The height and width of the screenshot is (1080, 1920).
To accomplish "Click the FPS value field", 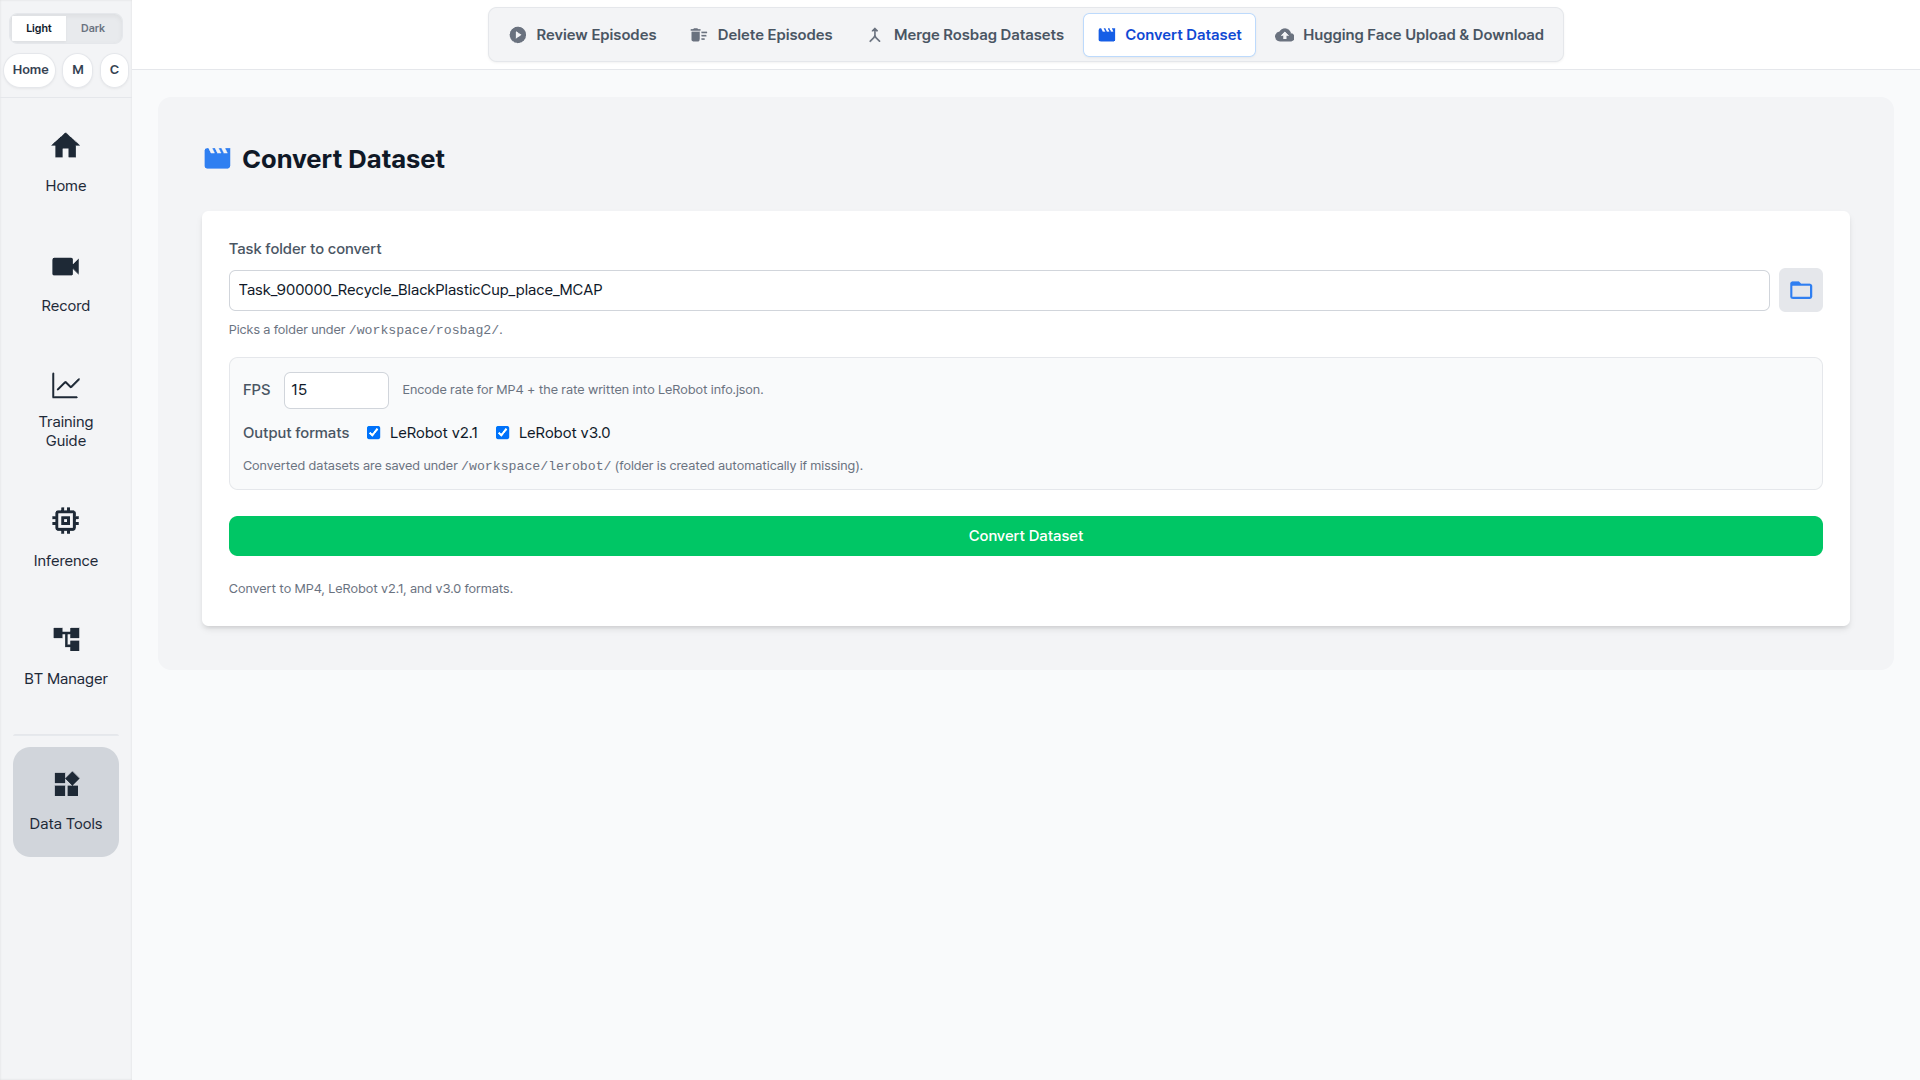I will (x=336, y=390).
